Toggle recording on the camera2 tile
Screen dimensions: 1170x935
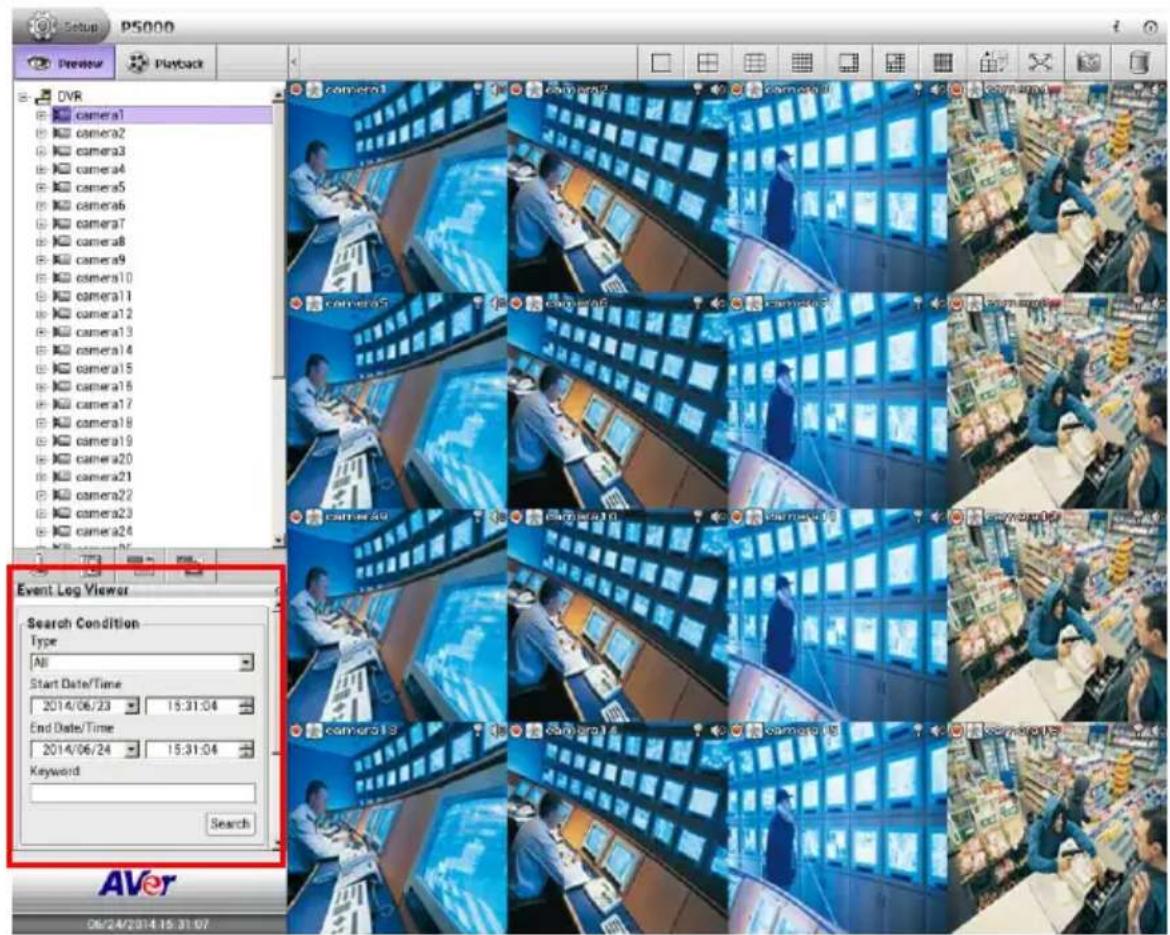[516, 90]
